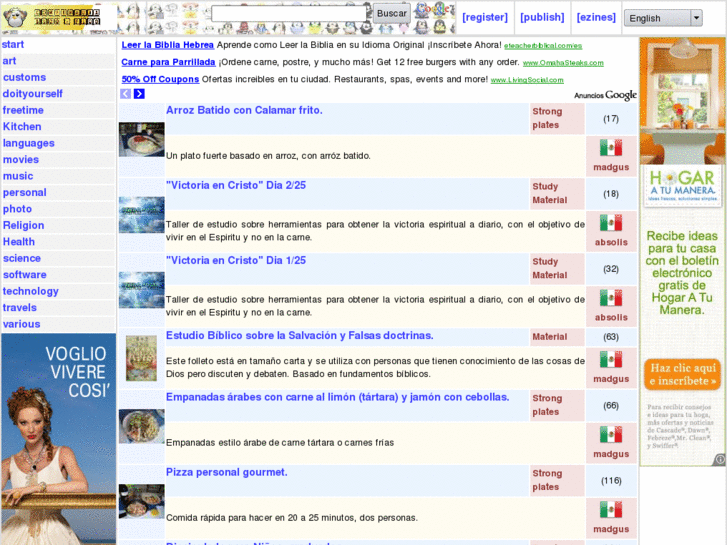This screenshot has width=727, height=545.
Task: Click Mexico flag in Empanadas árabes row
Action: [x=611, y=435]
